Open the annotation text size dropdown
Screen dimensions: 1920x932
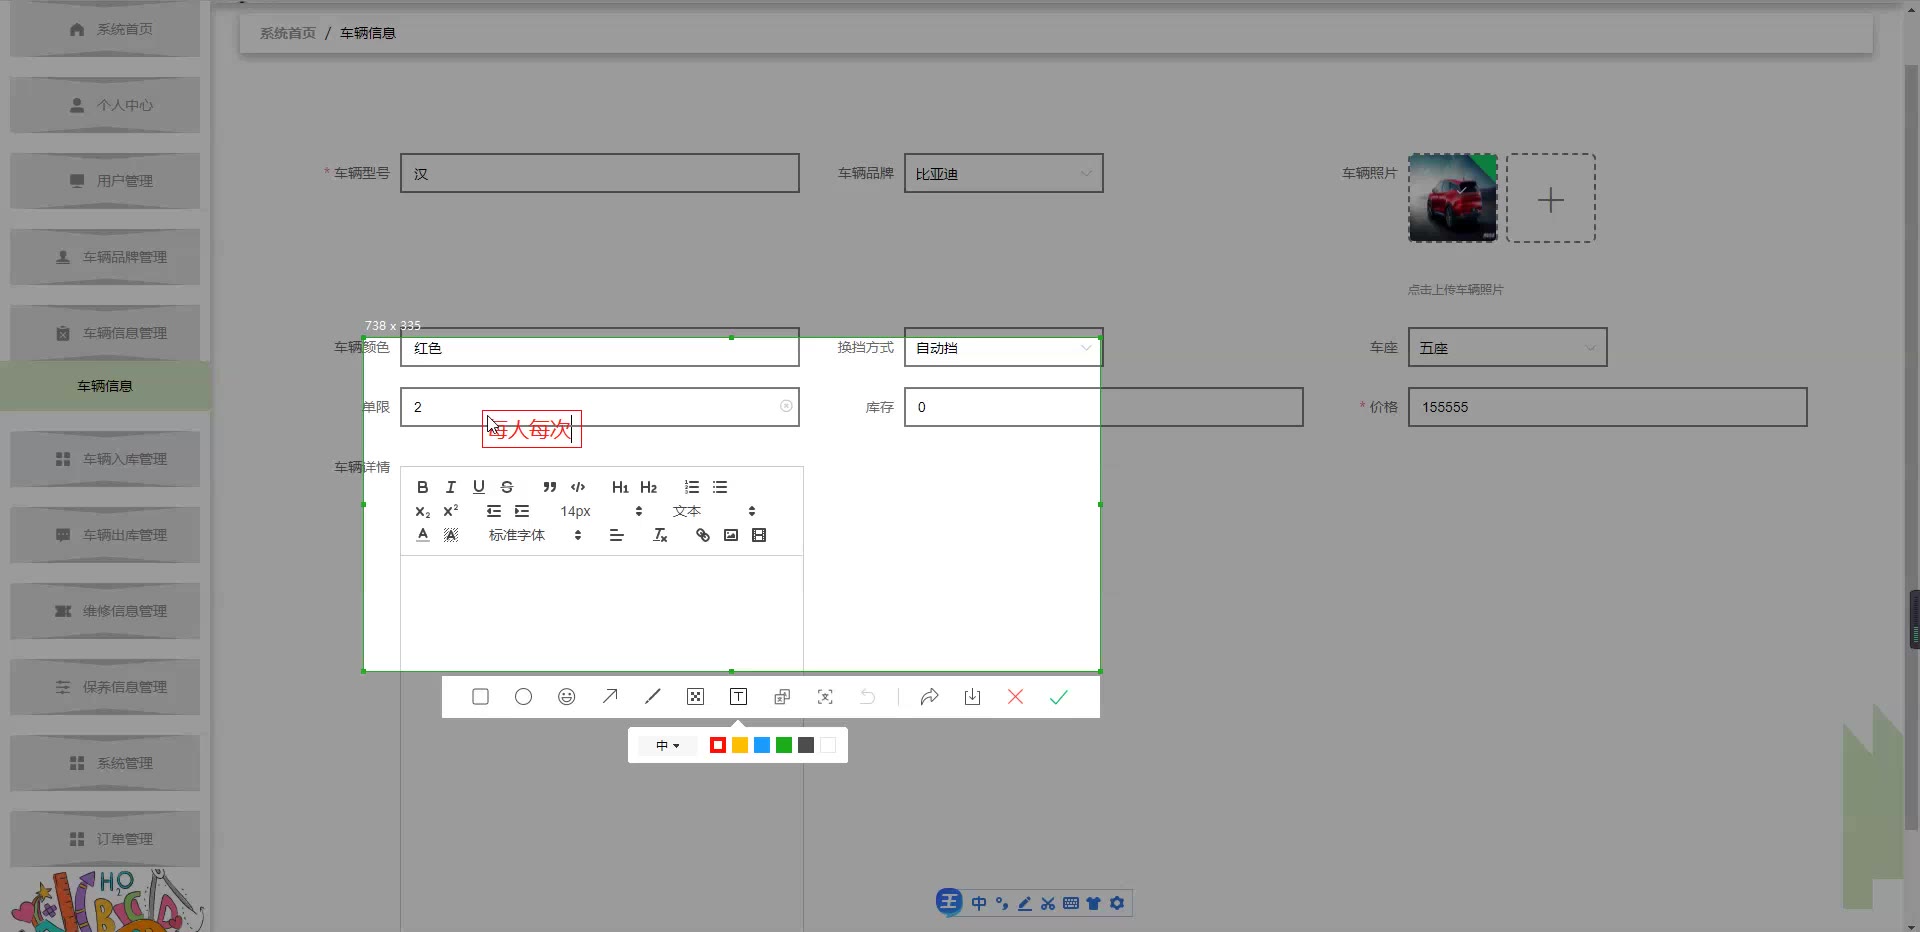click(x=667, y=745)
